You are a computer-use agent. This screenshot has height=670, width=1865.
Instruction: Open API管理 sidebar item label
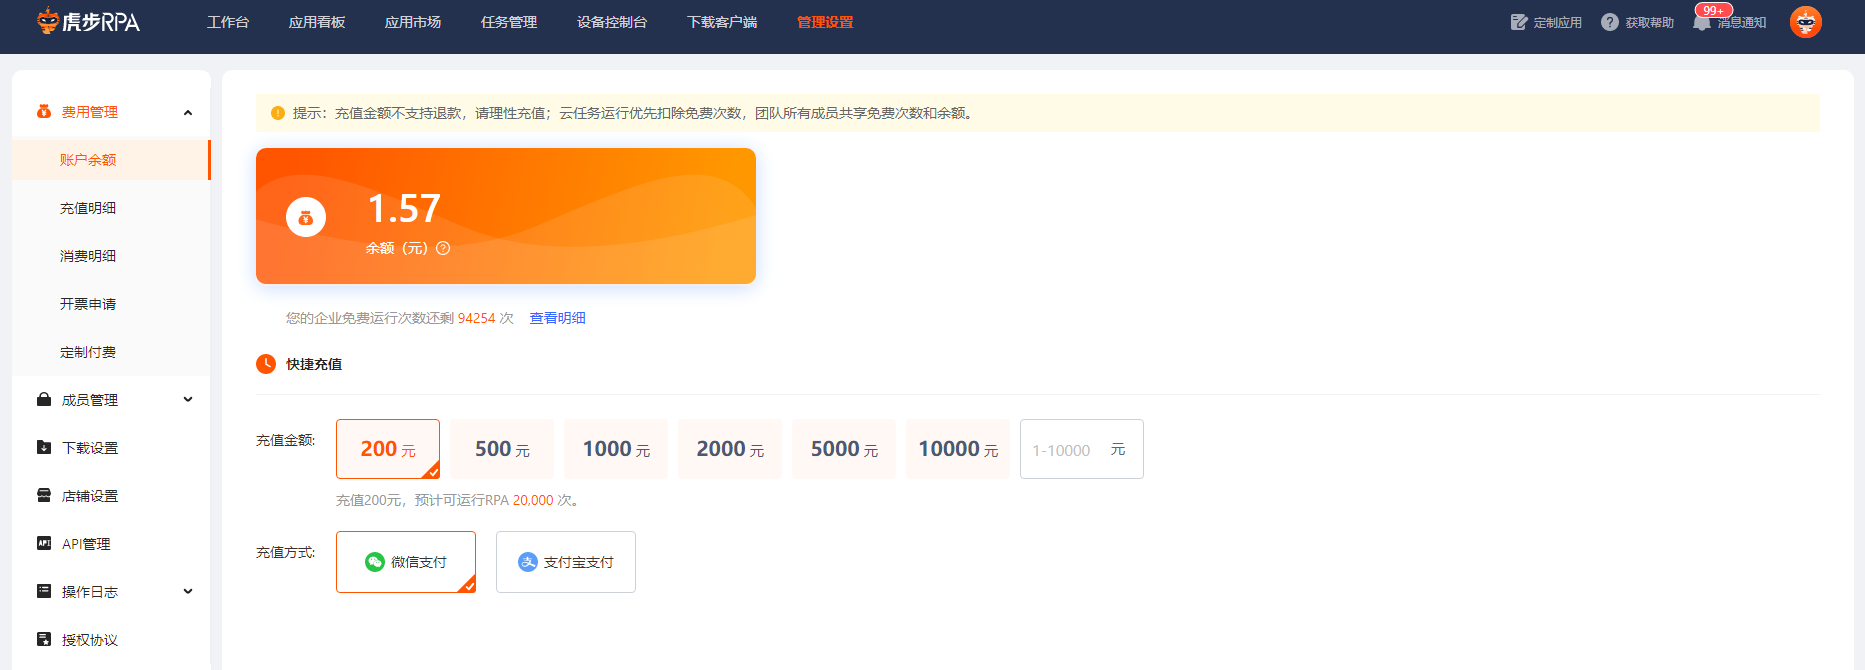tap(86, 544)
